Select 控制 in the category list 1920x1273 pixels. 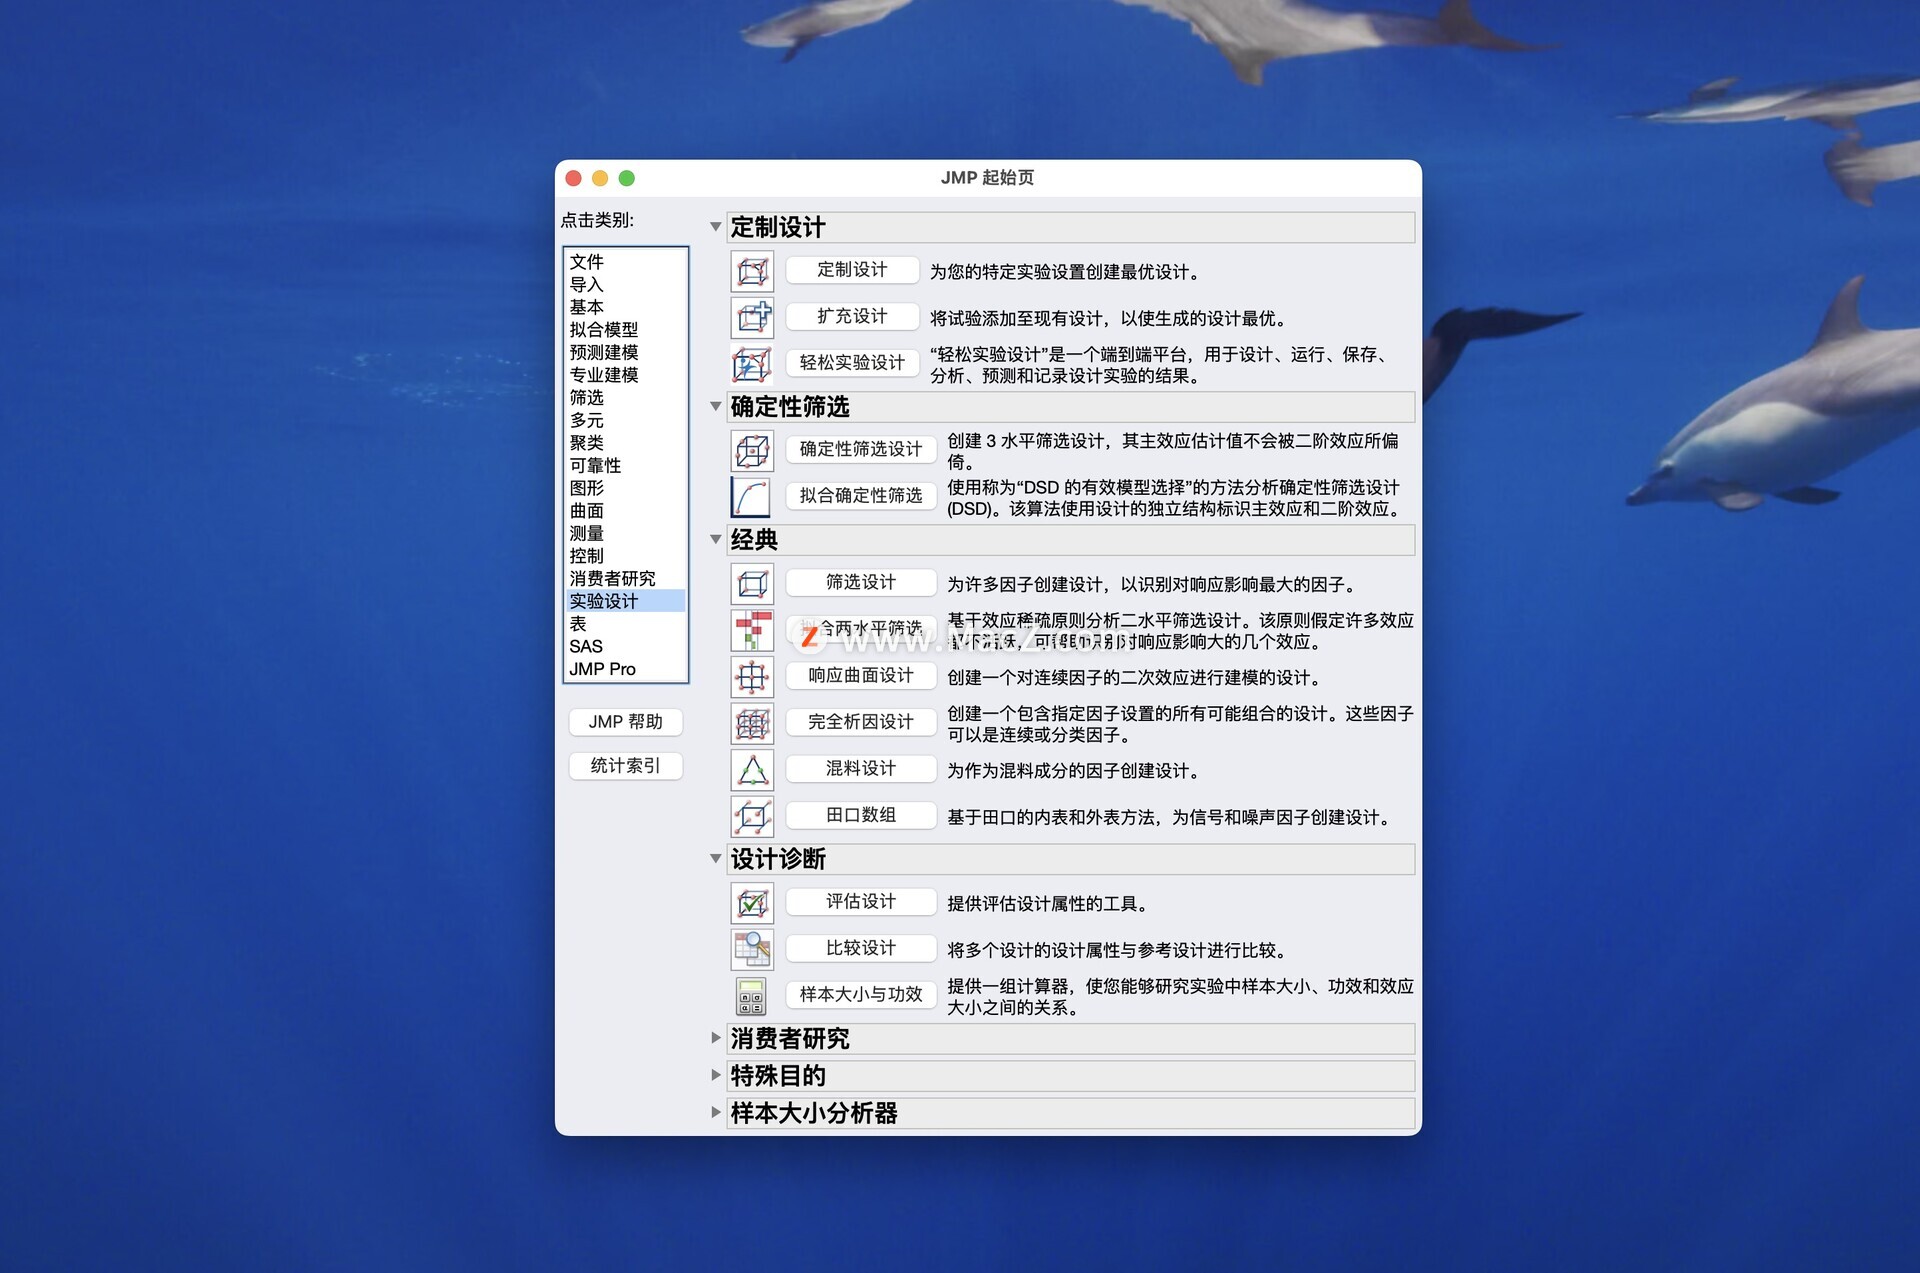click(626, 556)
